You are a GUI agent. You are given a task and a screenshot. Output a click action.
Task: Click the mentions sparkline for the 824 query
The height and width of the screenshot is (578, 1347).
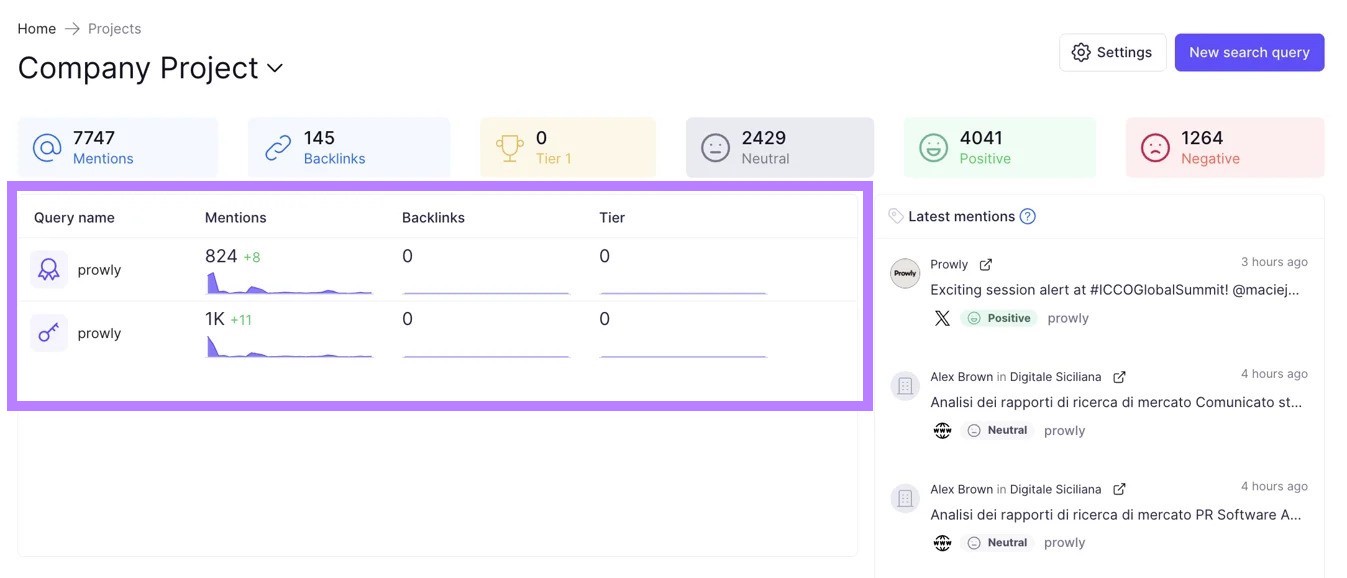tap(288, 283)
